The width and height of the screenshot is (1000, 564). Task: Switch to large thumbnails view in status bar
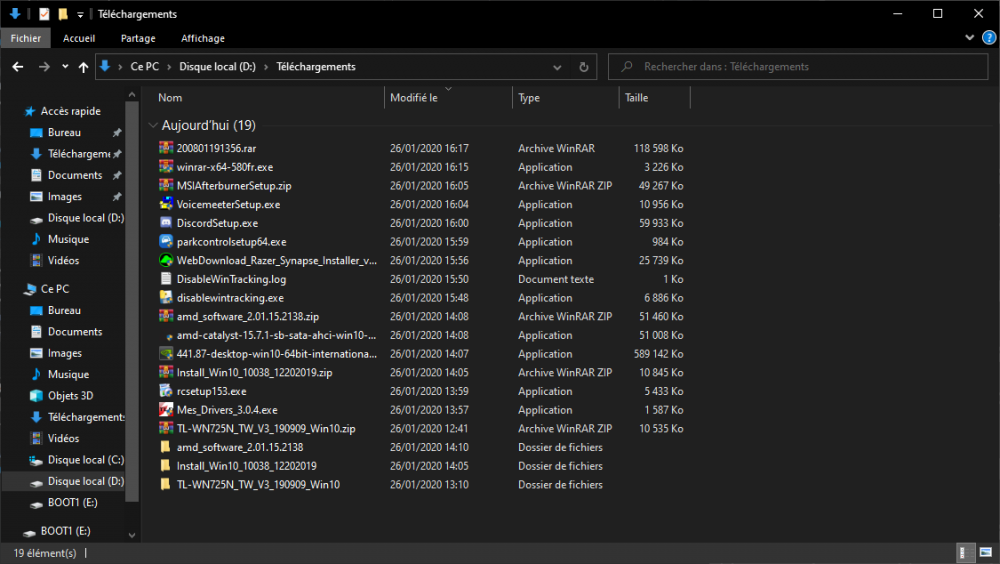[985, 552]
